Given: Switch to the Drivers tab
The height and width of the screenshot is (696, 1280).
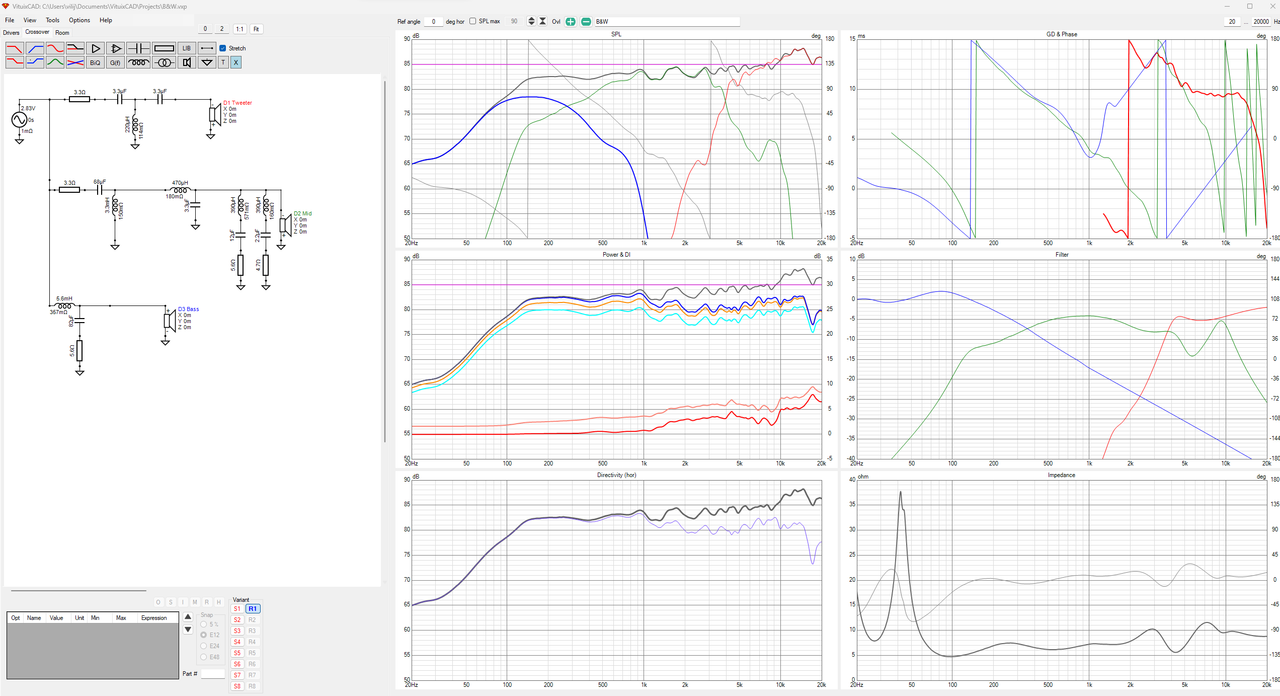Looking at the screenshot, I should 11,32.
